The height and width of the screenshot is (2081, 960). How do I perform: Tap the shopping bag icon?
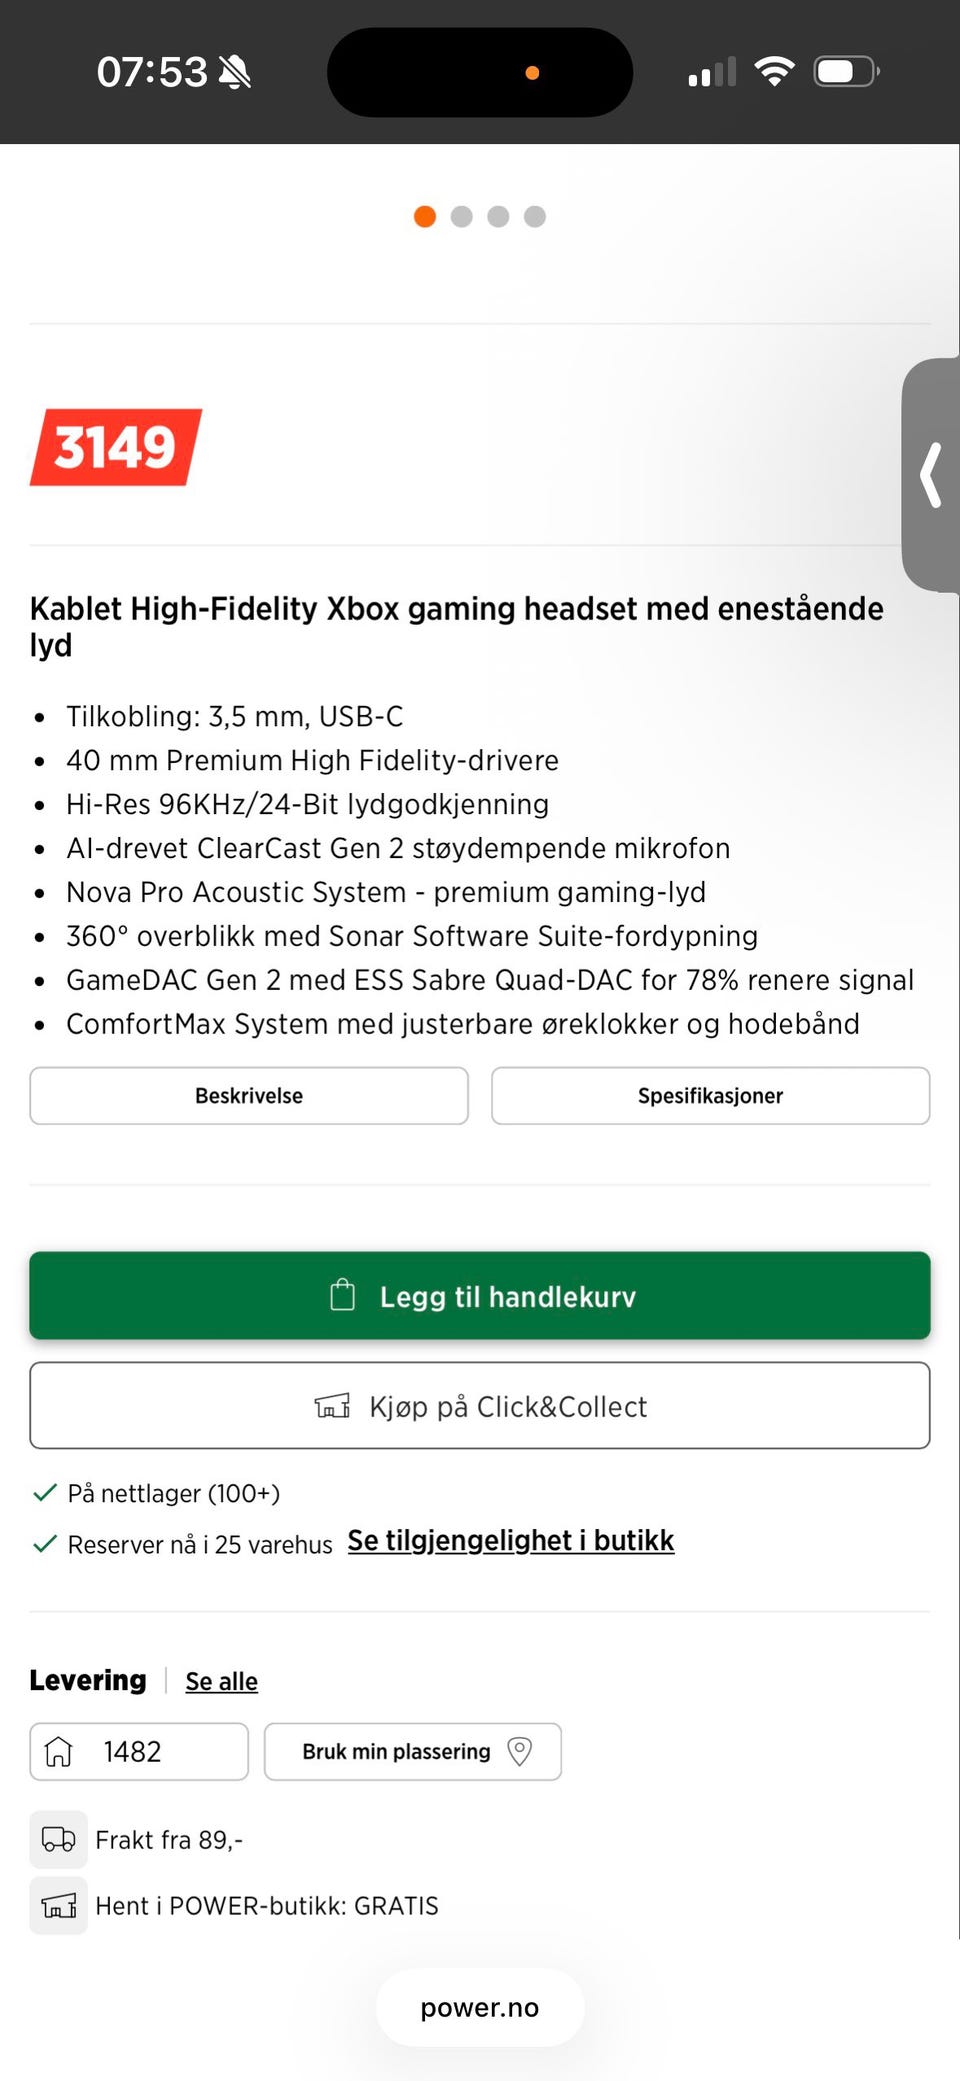click(x=343, y=1295)
